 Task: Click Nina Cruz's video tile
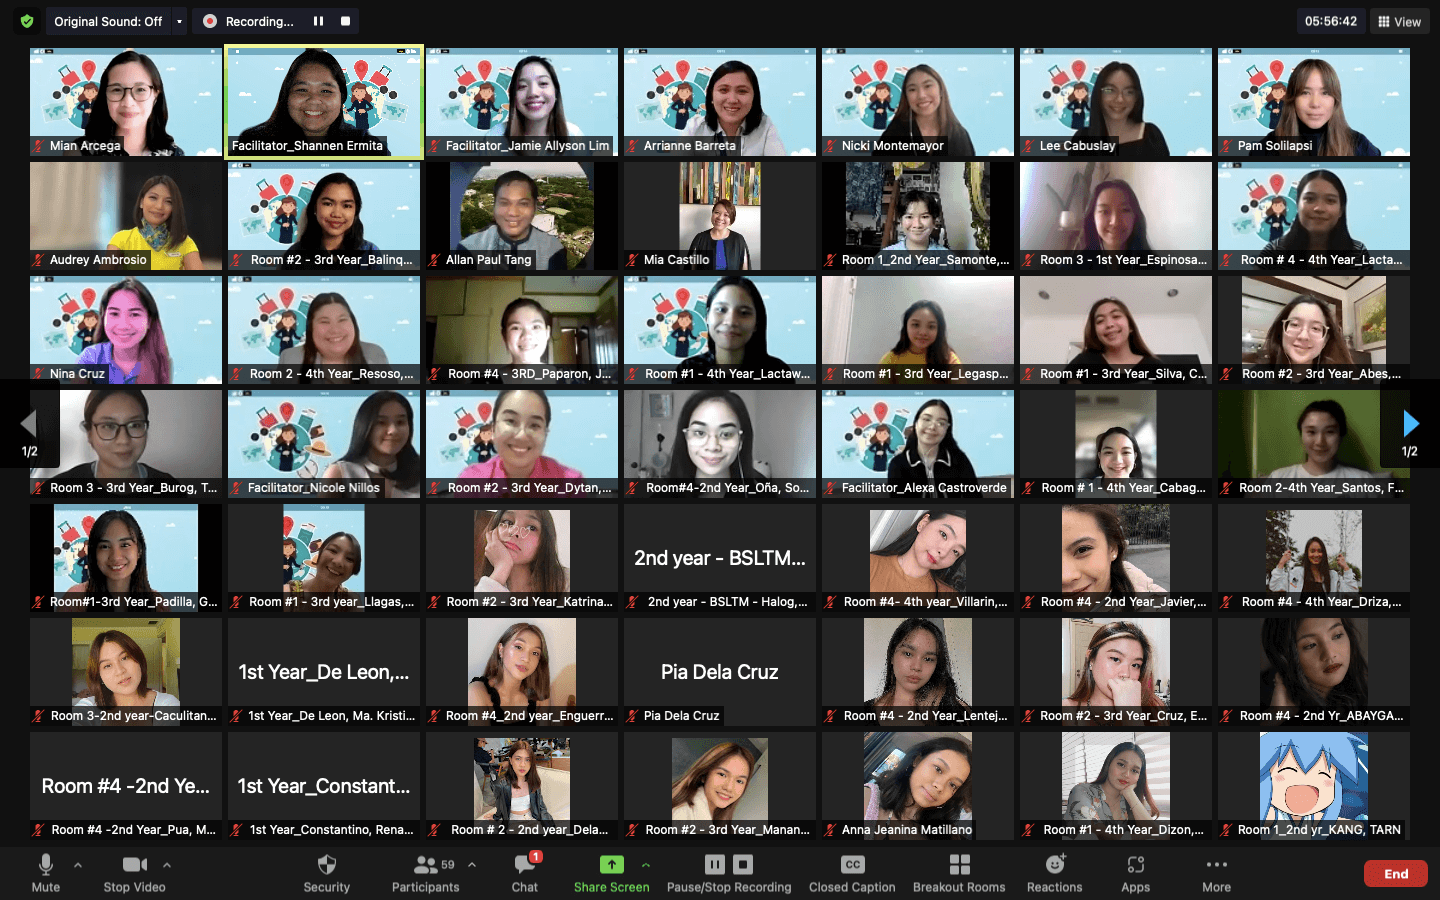pyautogui.click(x=126, y=330)
